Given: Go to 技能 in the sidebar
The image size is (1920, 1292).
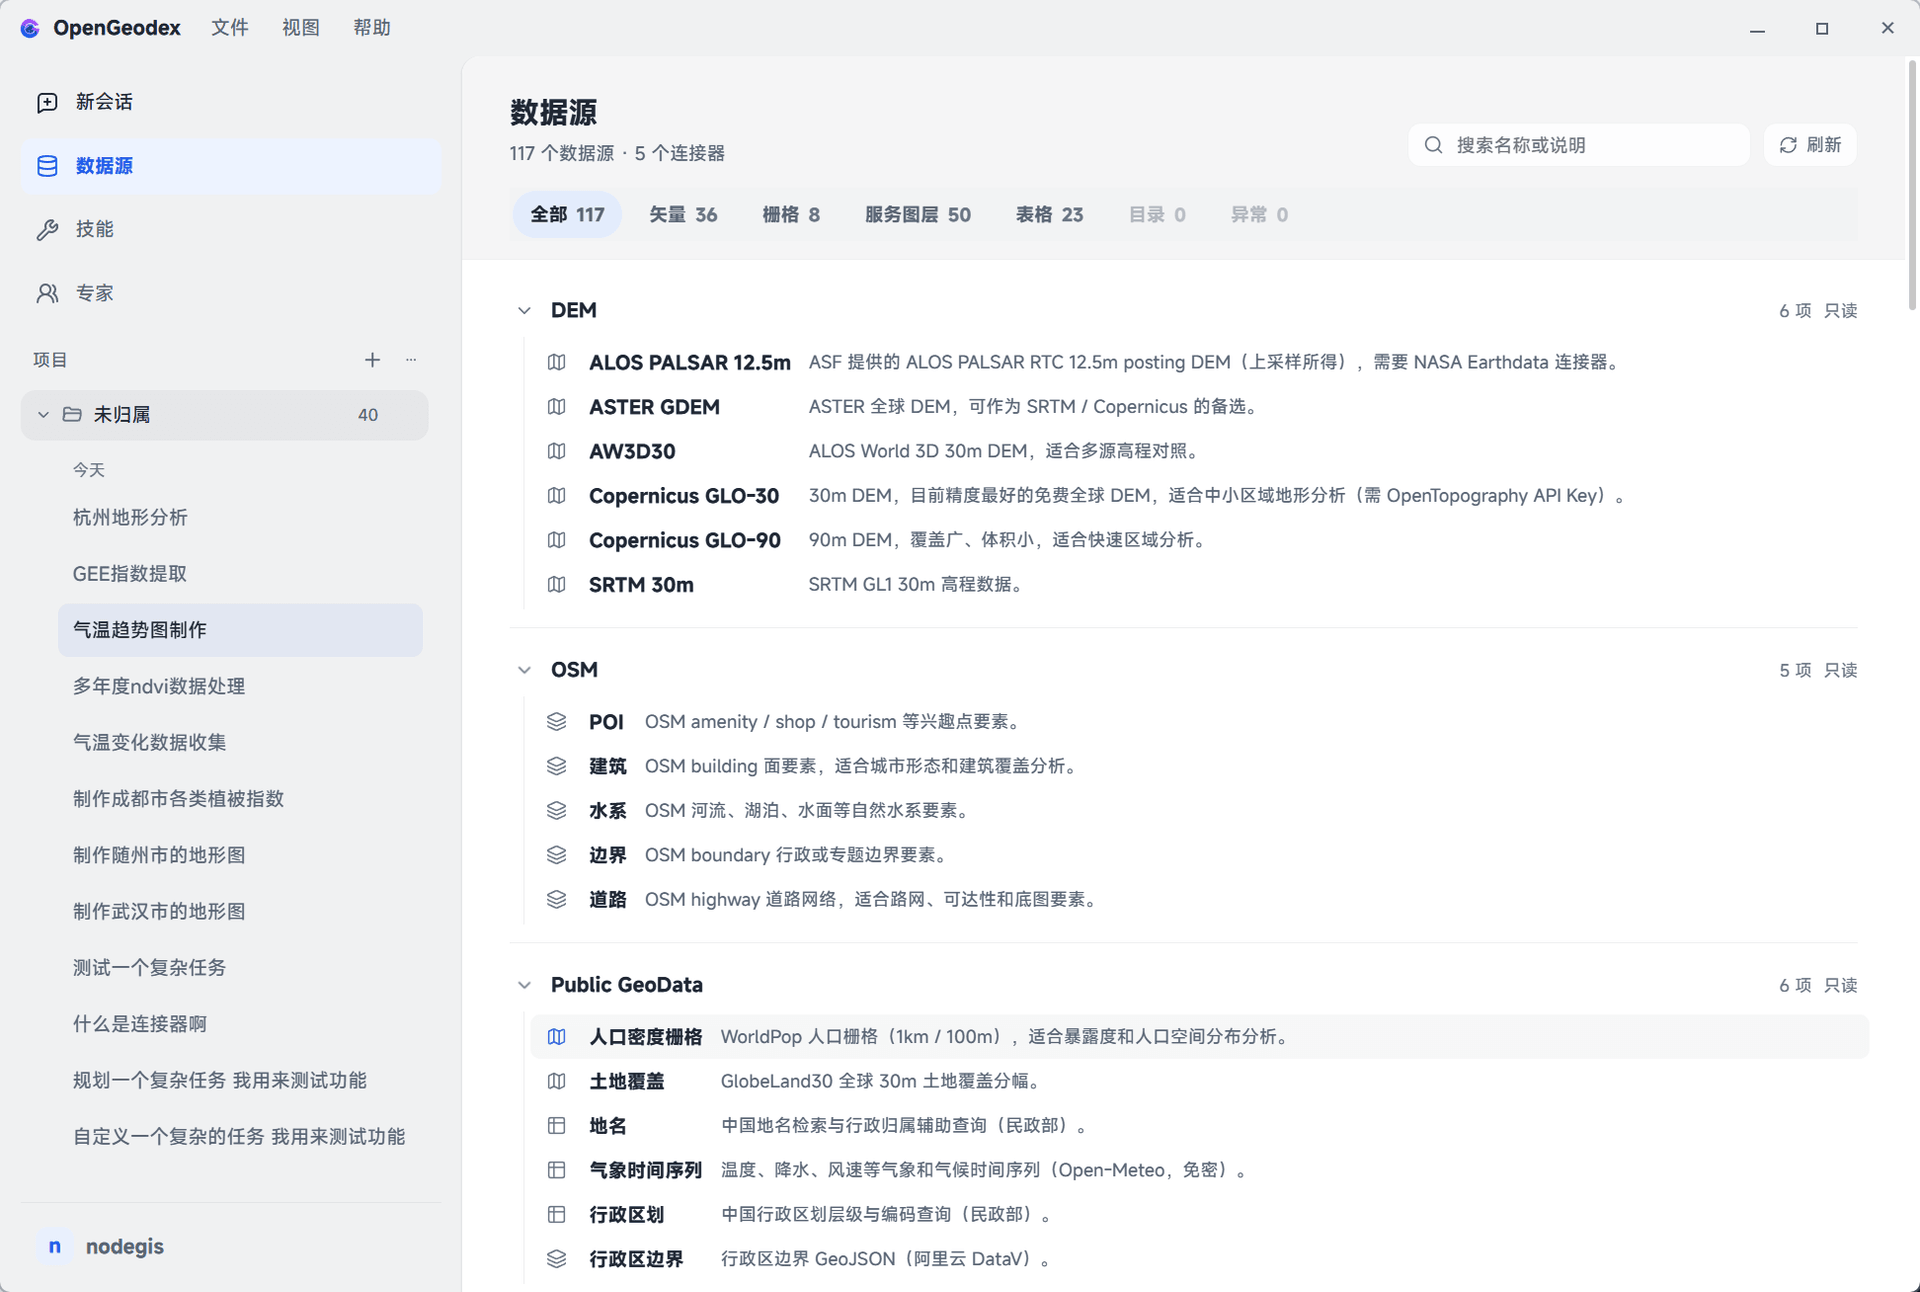Looking at the screenshot, I should click(x=230, y=229).
